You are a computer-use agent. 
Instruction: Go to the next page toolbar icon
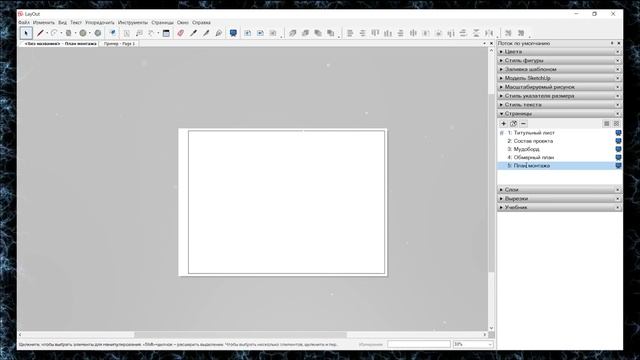click(x=273, y=33)
